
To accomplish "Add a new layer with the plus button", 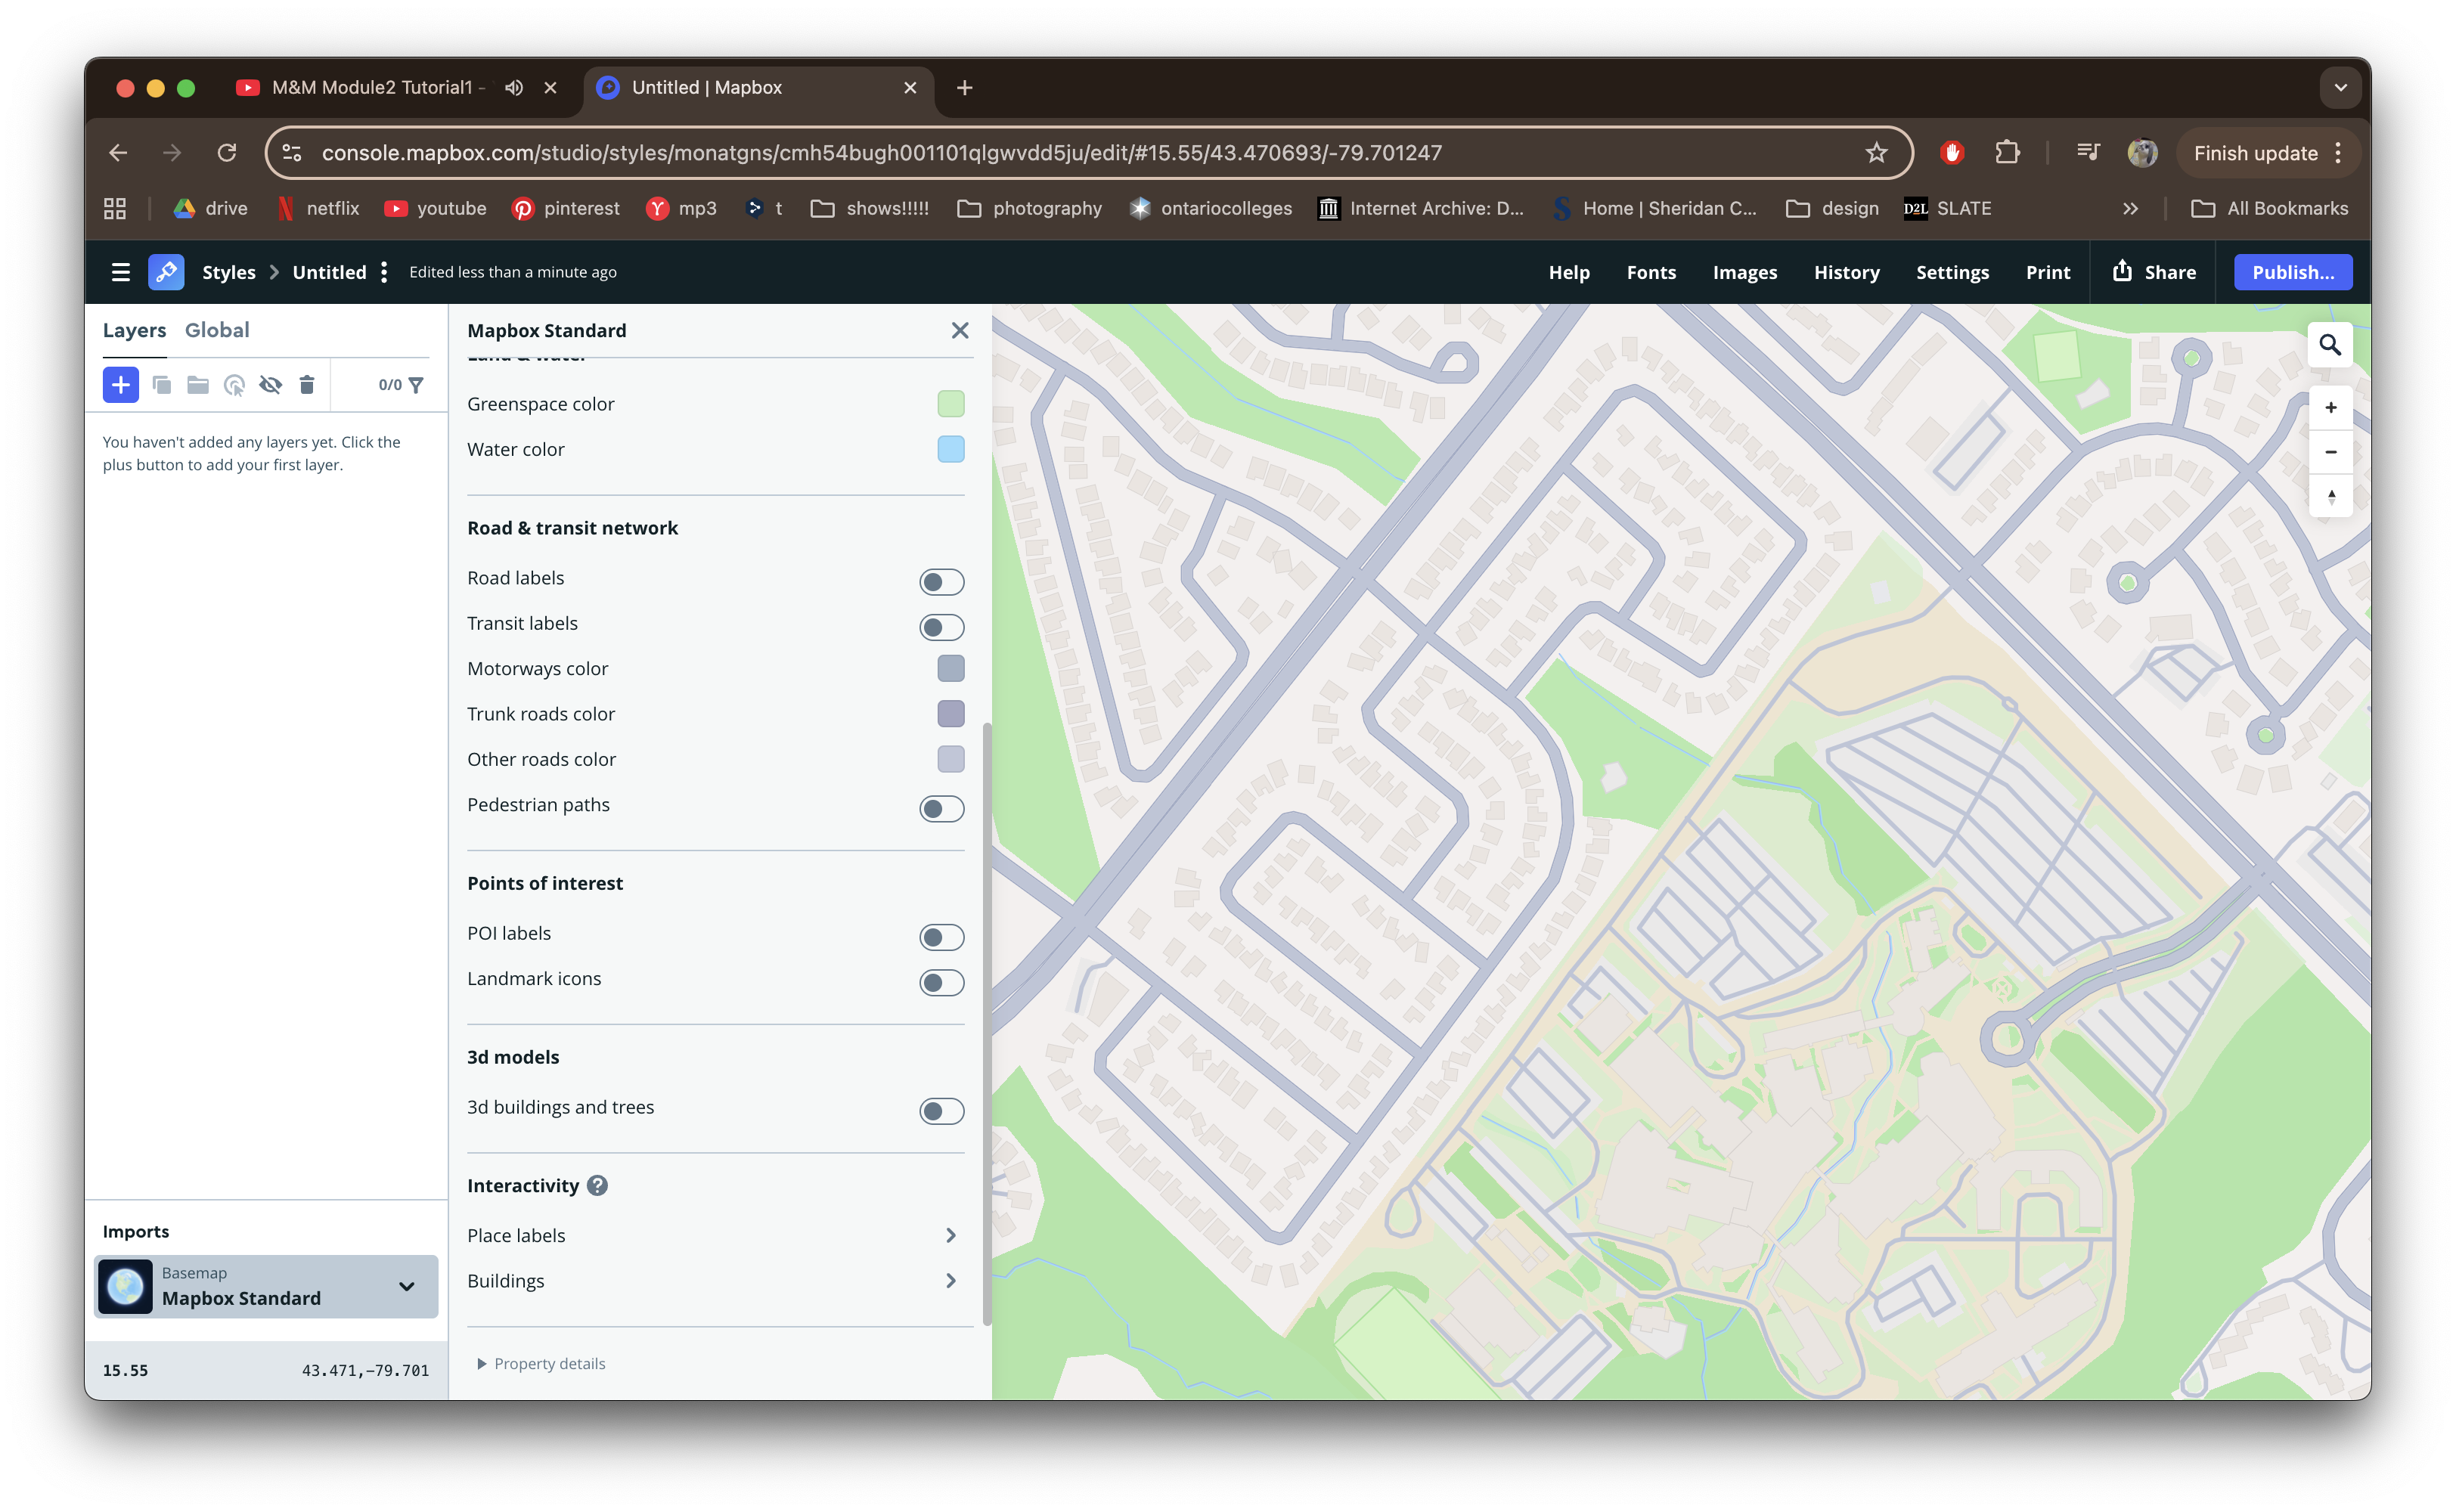I will point(120,384).
